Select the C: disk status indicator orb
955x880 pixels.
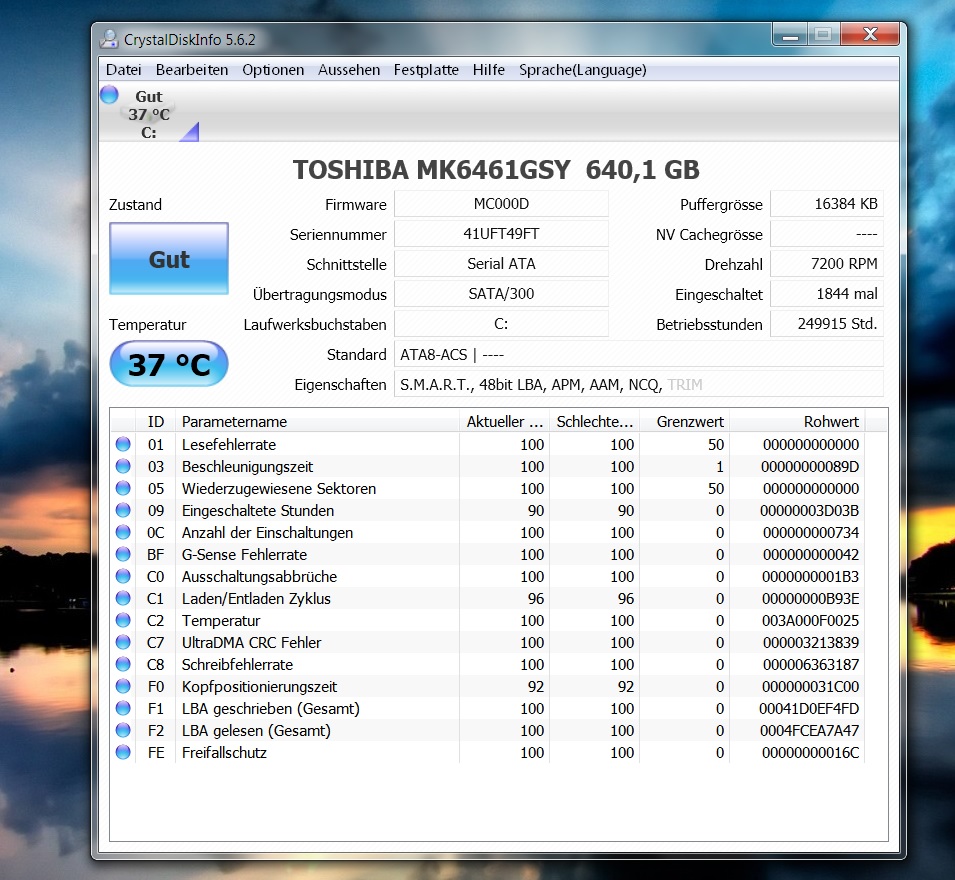click(x=110, y=94)
